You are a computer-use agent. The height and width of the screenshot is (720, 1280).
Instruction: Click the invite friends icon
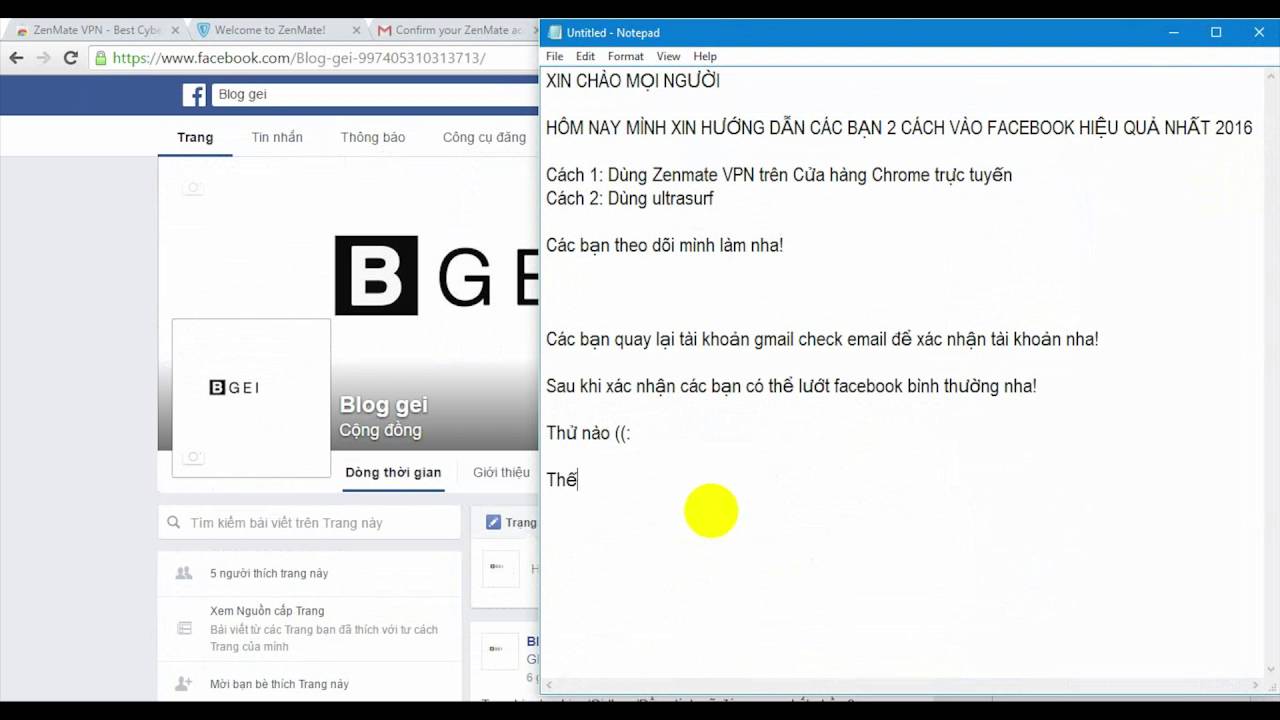click(184, 684)
